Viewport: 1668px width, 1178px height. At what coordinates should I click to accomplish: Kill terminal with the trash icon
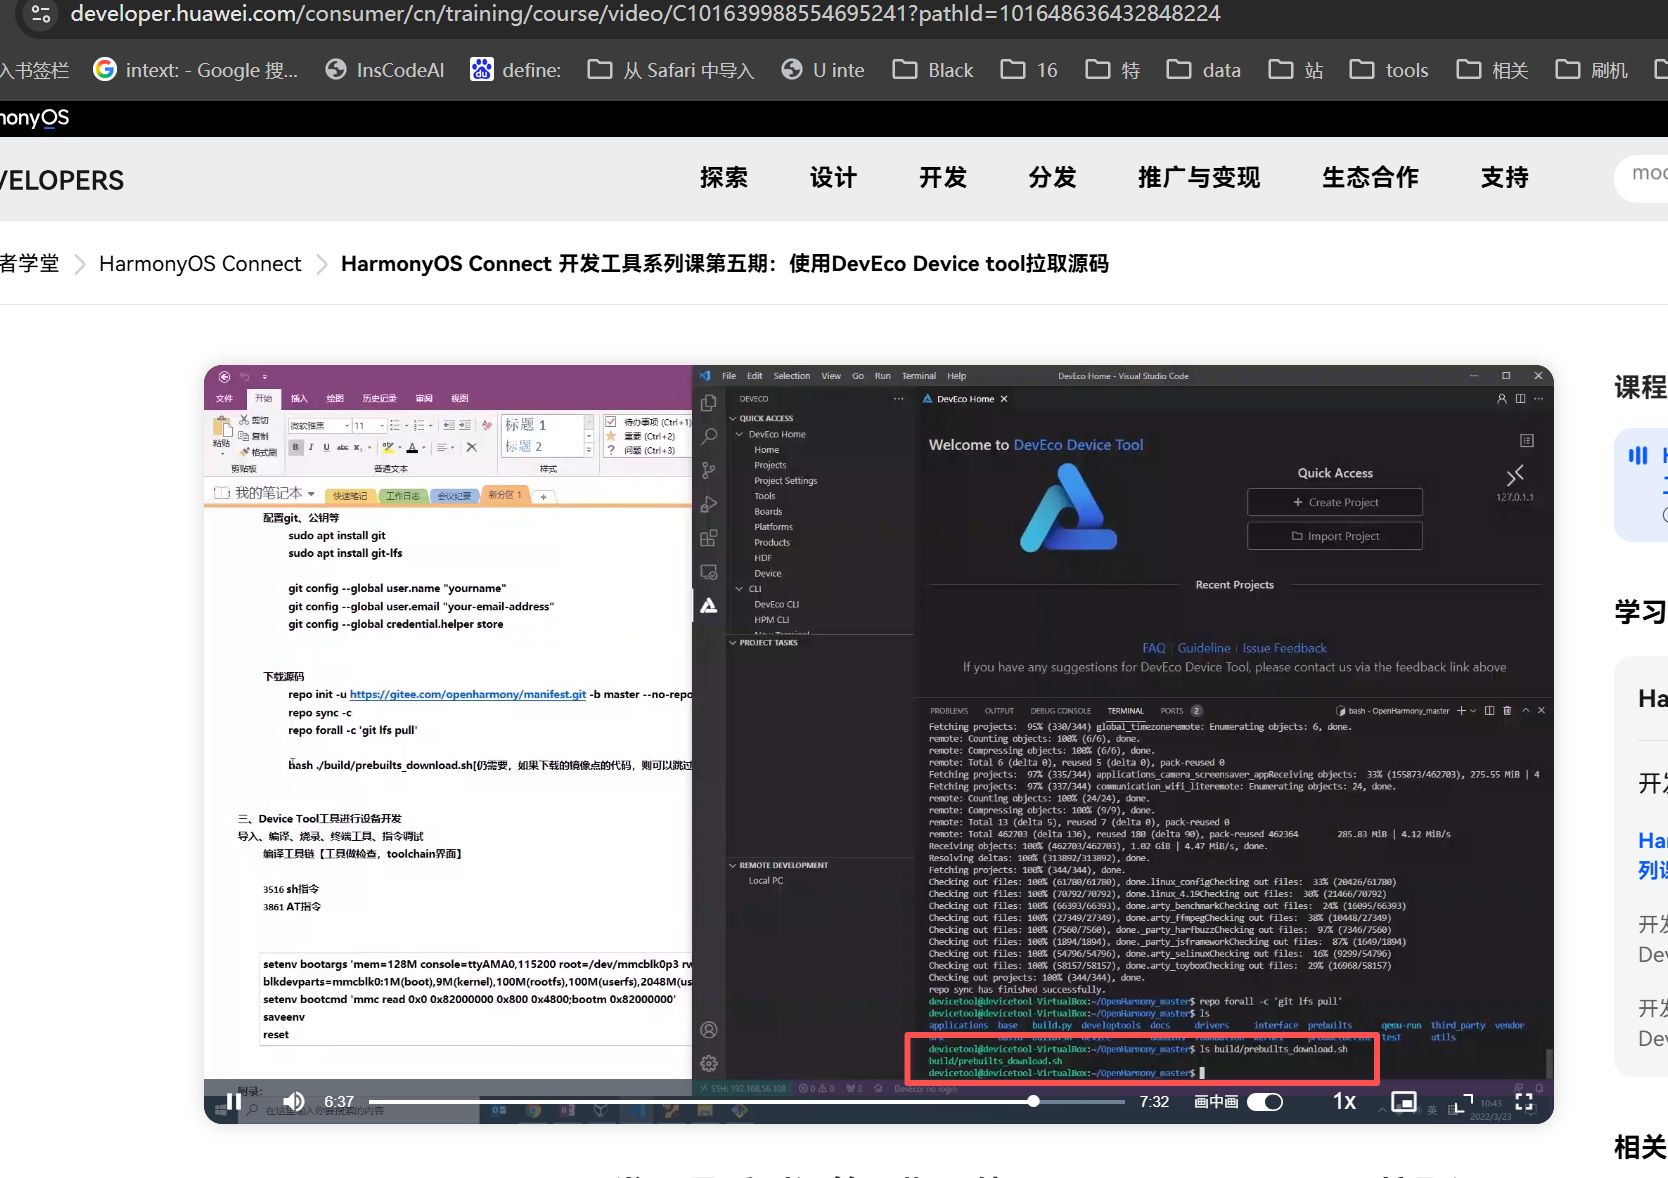1507,711
